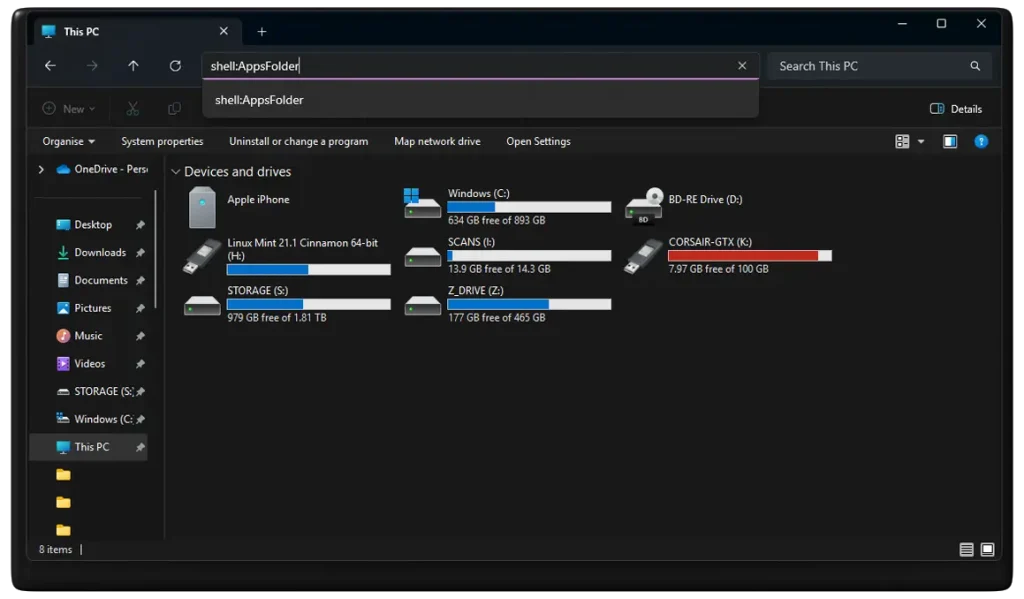The width and height of the screenshot is (1024, 599).
Task: Open System properties
Action: point(162,141)
